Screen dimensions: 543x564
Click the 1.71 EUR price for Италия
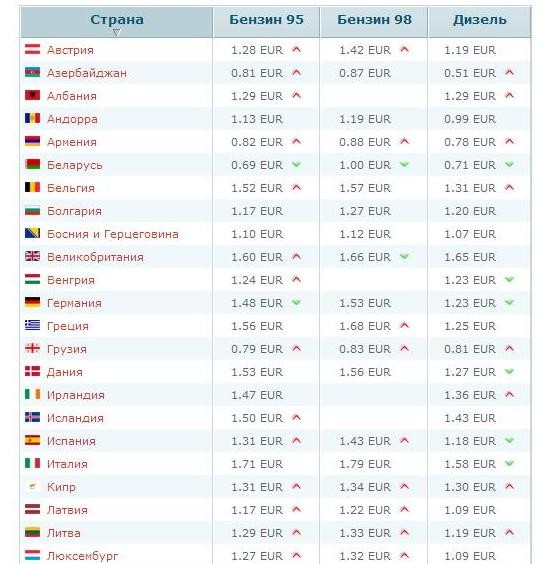coord(257,464)
